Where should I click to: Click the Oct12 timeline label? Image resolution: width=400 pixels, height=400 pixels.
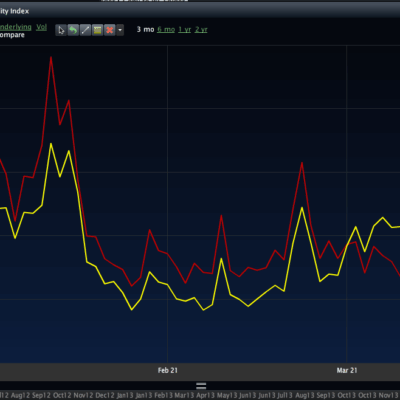62,396
